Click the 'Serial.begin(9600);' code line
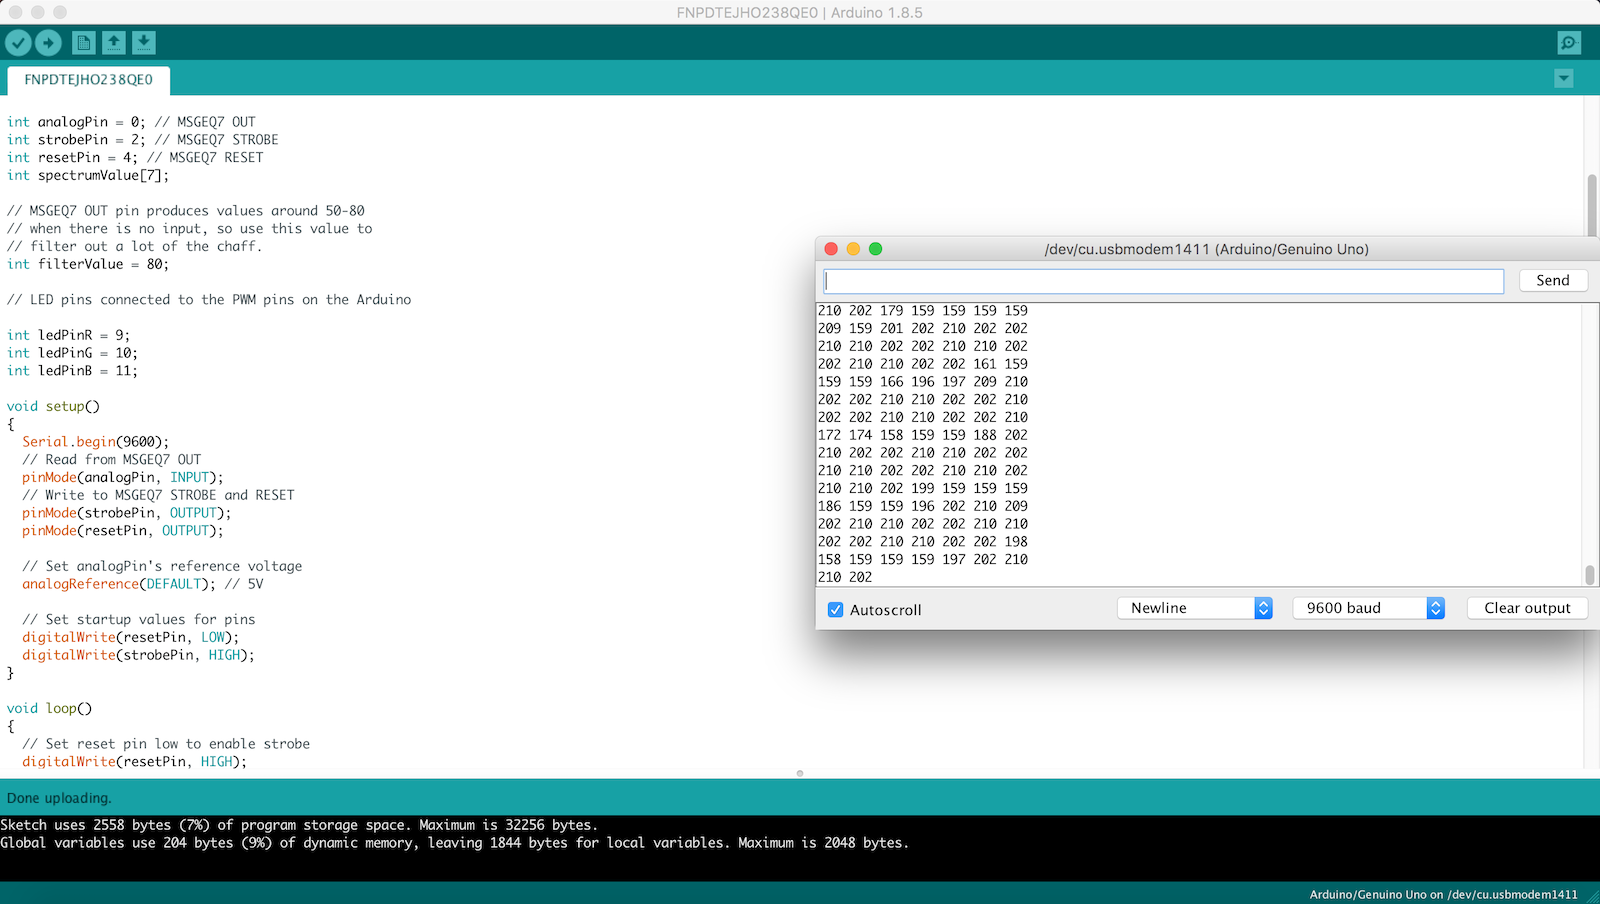The width and height of the screenshot is (1600, 904). [96, 442]
